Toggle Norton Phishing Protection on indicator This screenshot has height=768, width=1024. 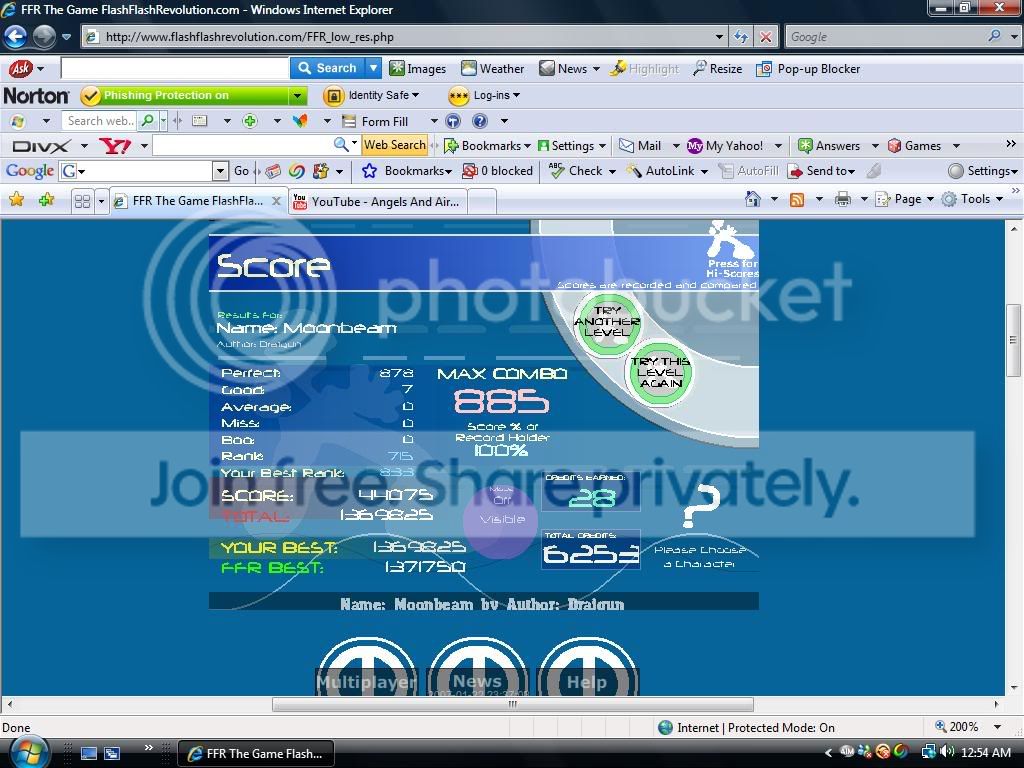pos(192,96)
